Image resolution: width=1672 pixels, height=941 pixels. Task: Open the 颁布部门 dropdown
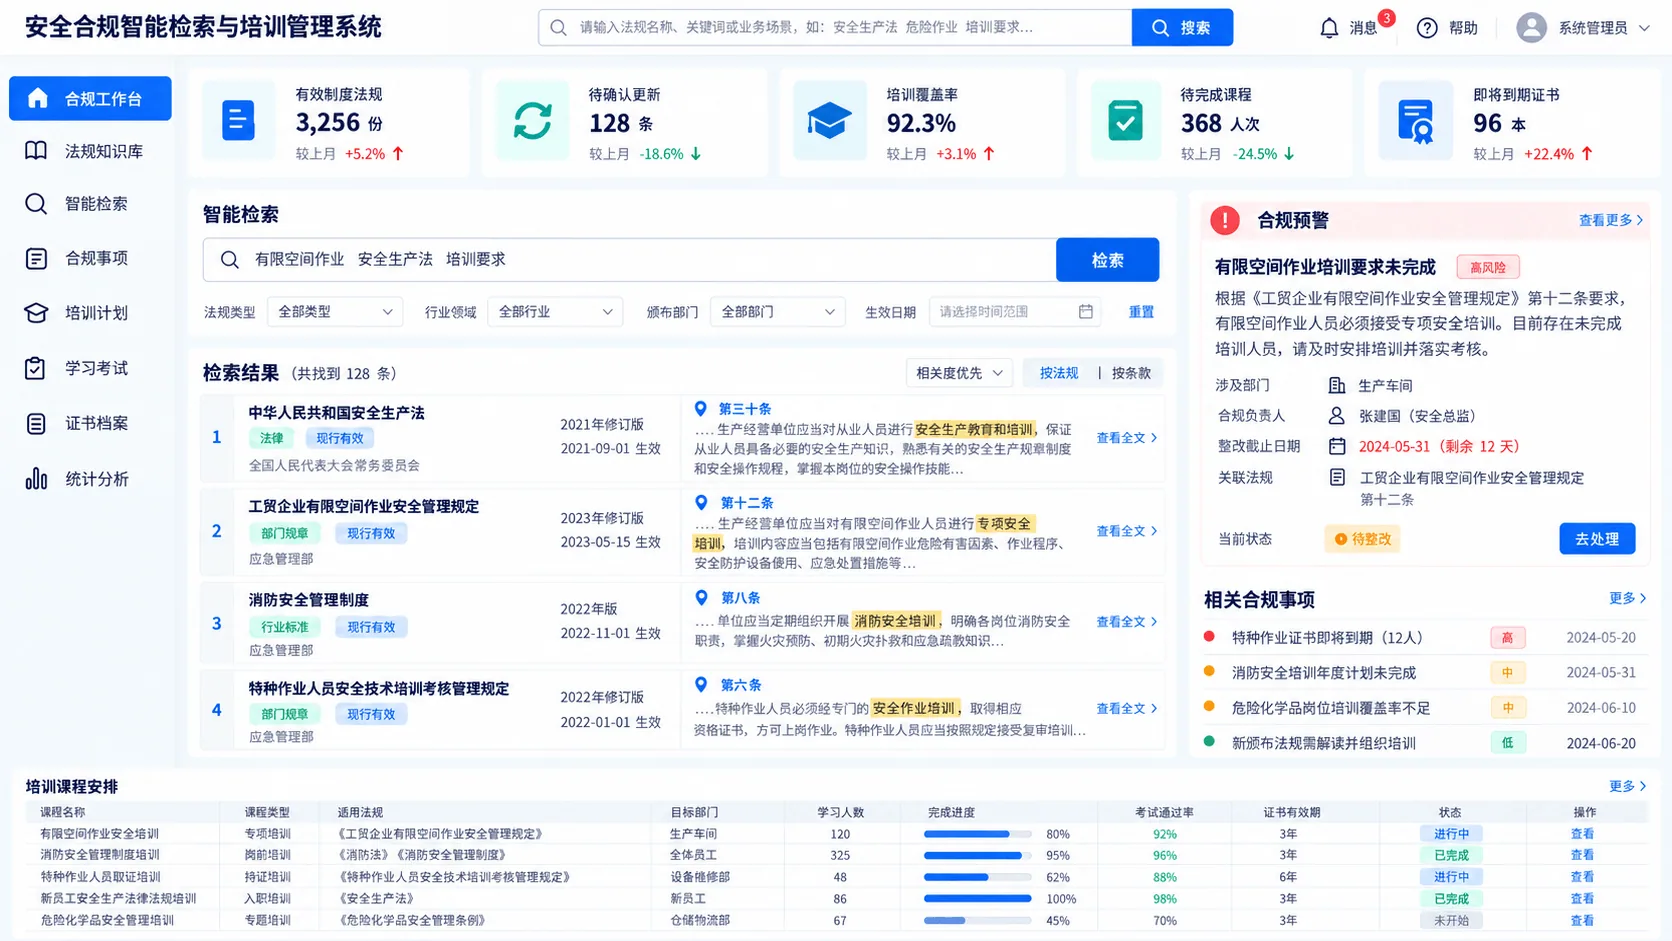click(778, 312)
